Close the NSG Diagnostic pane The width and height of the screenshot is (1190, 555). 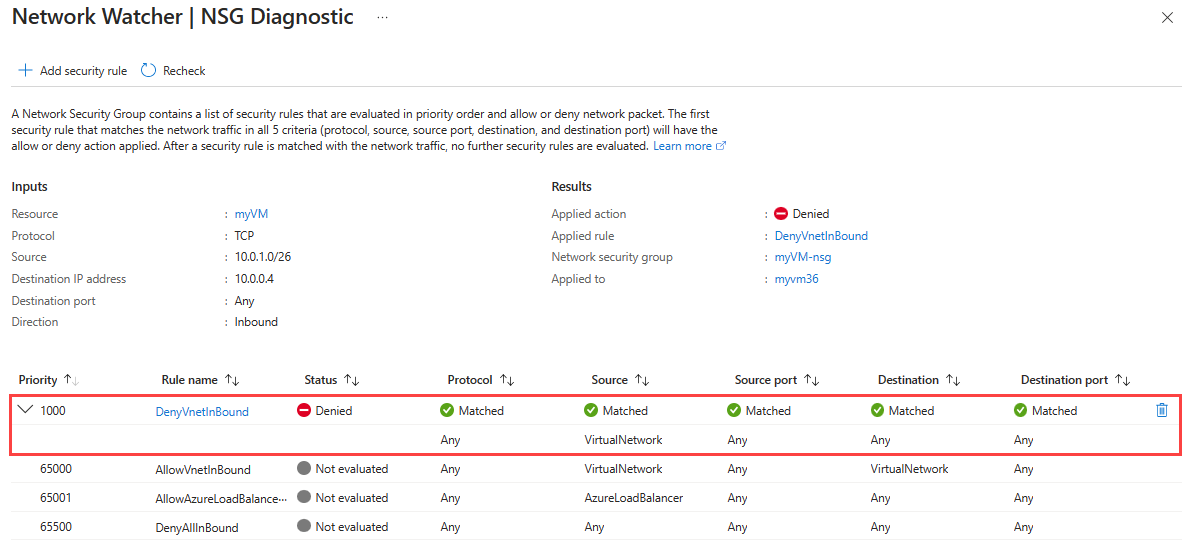(1167, 18)
